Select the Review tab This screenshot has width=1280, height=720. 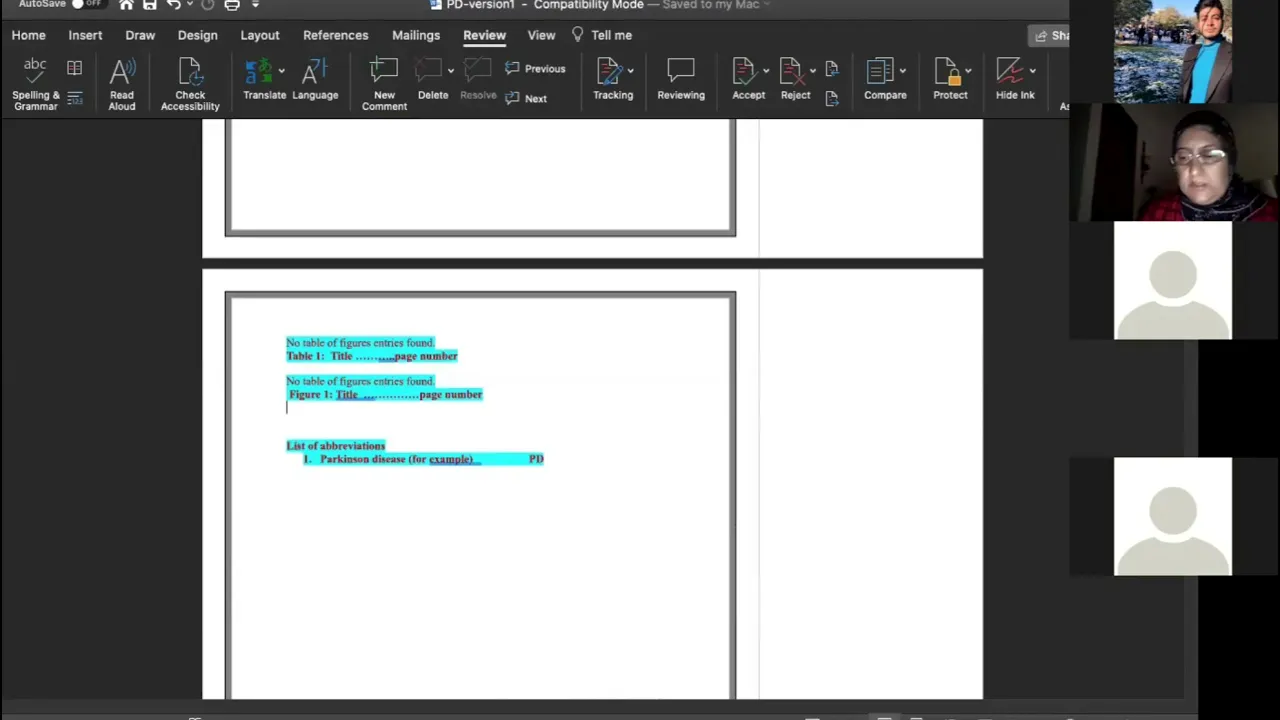pyautogui.click(x=484, y=35)
